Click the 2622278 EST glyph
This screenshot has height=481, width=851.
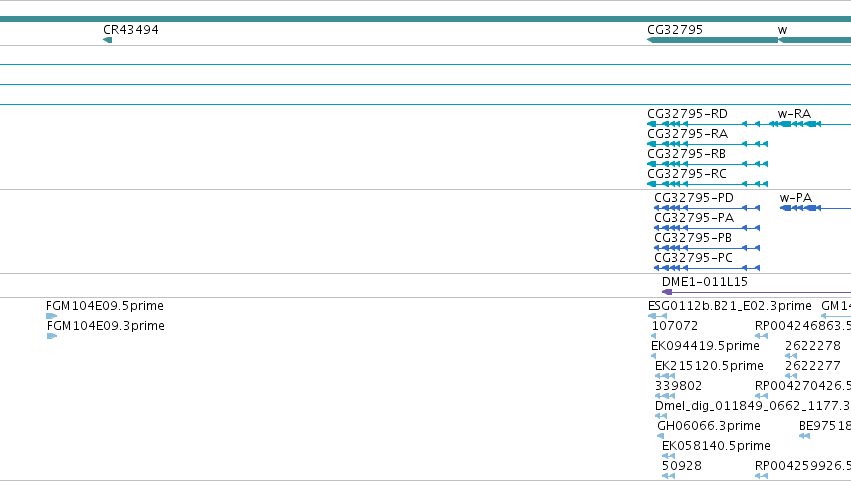(791, 356)
